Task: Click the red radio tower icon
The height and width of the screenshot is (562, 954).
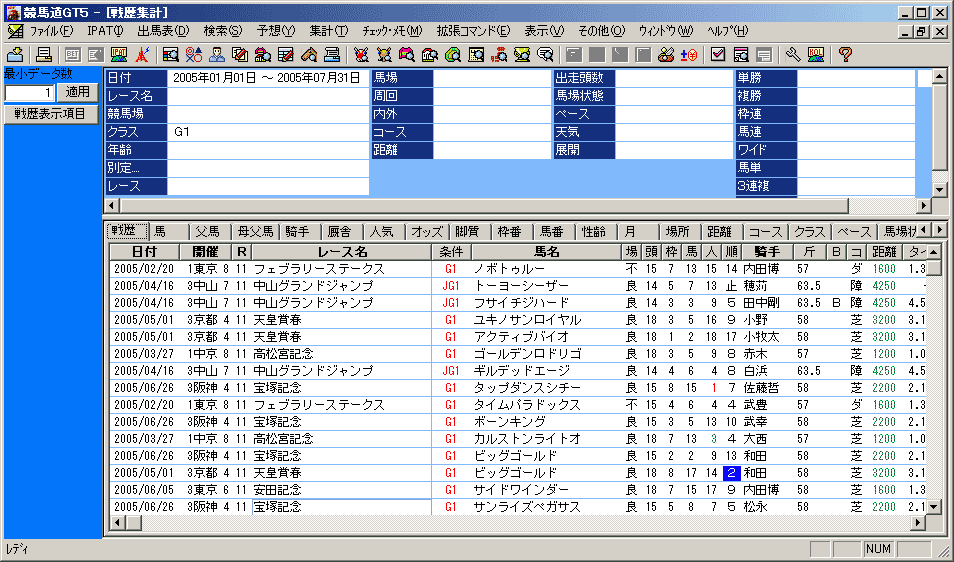Action: 143,54
